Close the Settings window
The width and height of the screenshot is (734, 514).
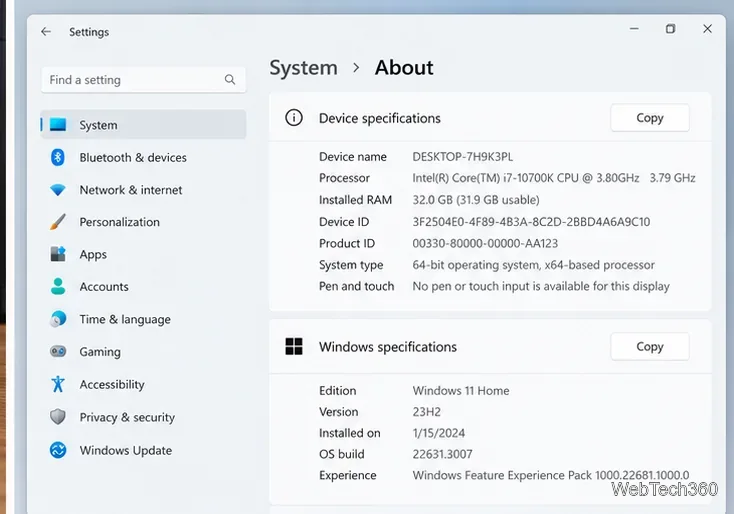707,29
